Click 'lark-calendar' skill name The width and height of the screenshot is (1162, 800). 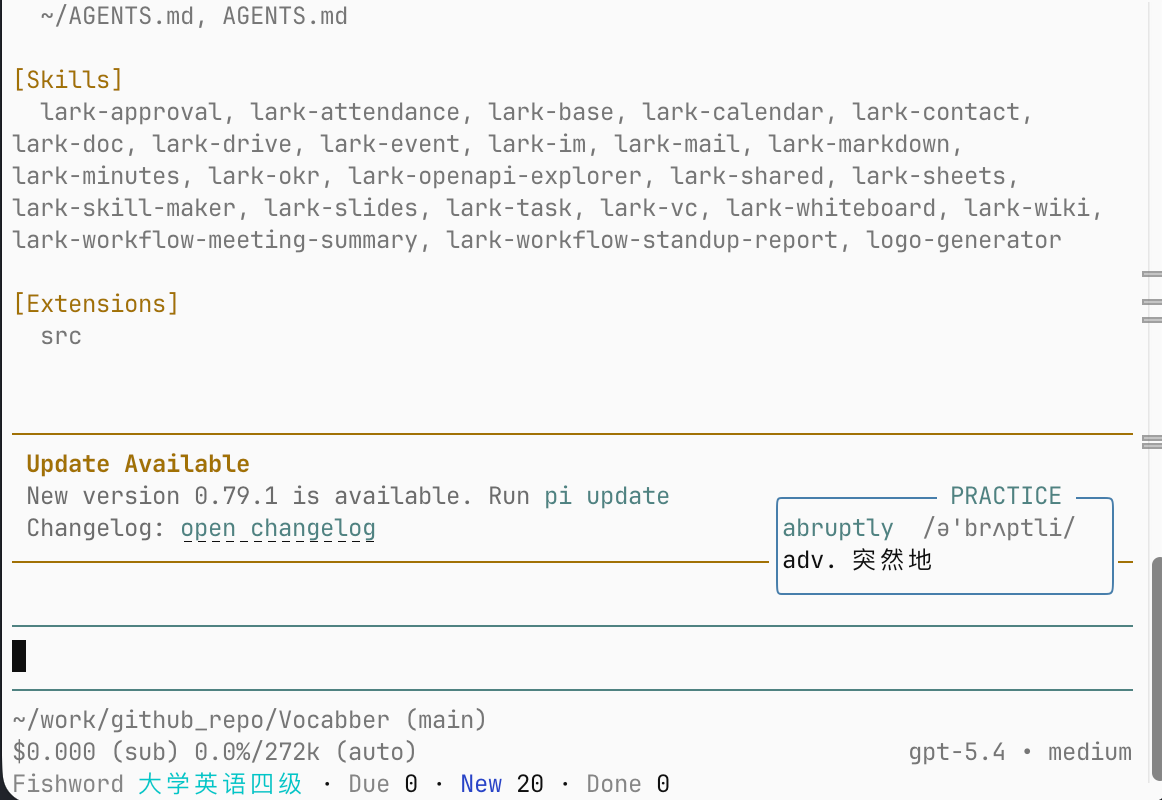coord(732,112)
